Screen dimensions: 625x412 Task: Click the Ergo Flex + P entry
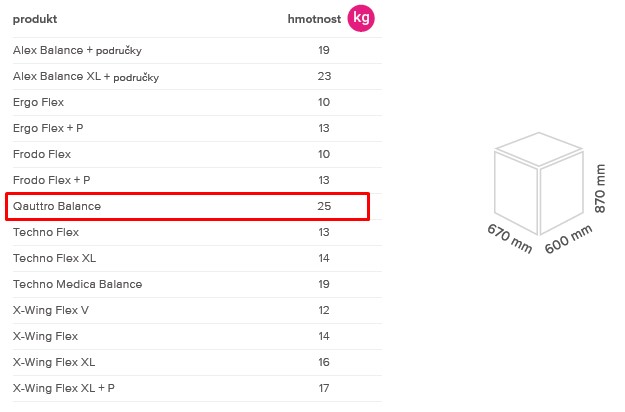click(48, 128)
